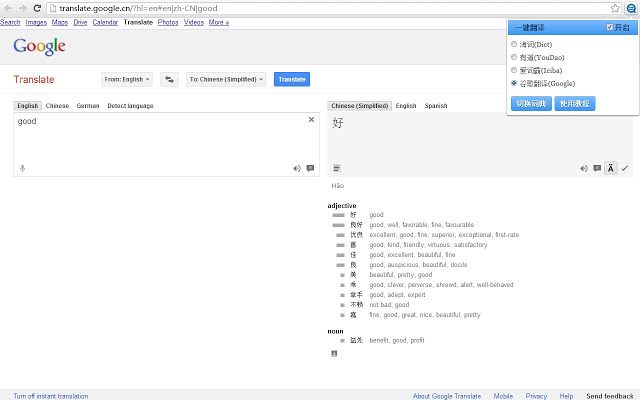Select Chinese (Simplified) target tab
The height and width of the screenshot is (400, 640).
click(360, 106)
